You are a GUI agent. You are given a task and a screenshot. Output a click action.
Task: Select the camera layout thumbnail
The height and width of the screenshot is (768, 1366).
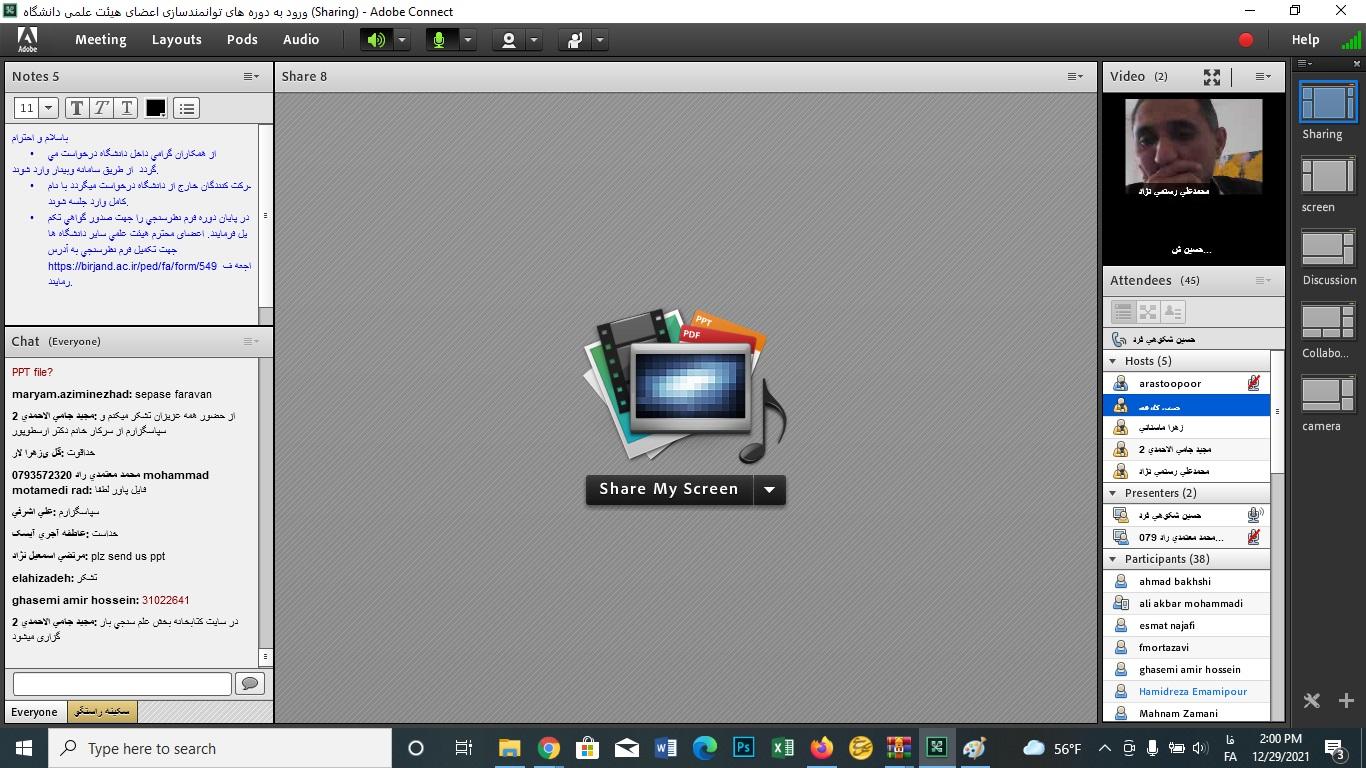(1327, 395)
